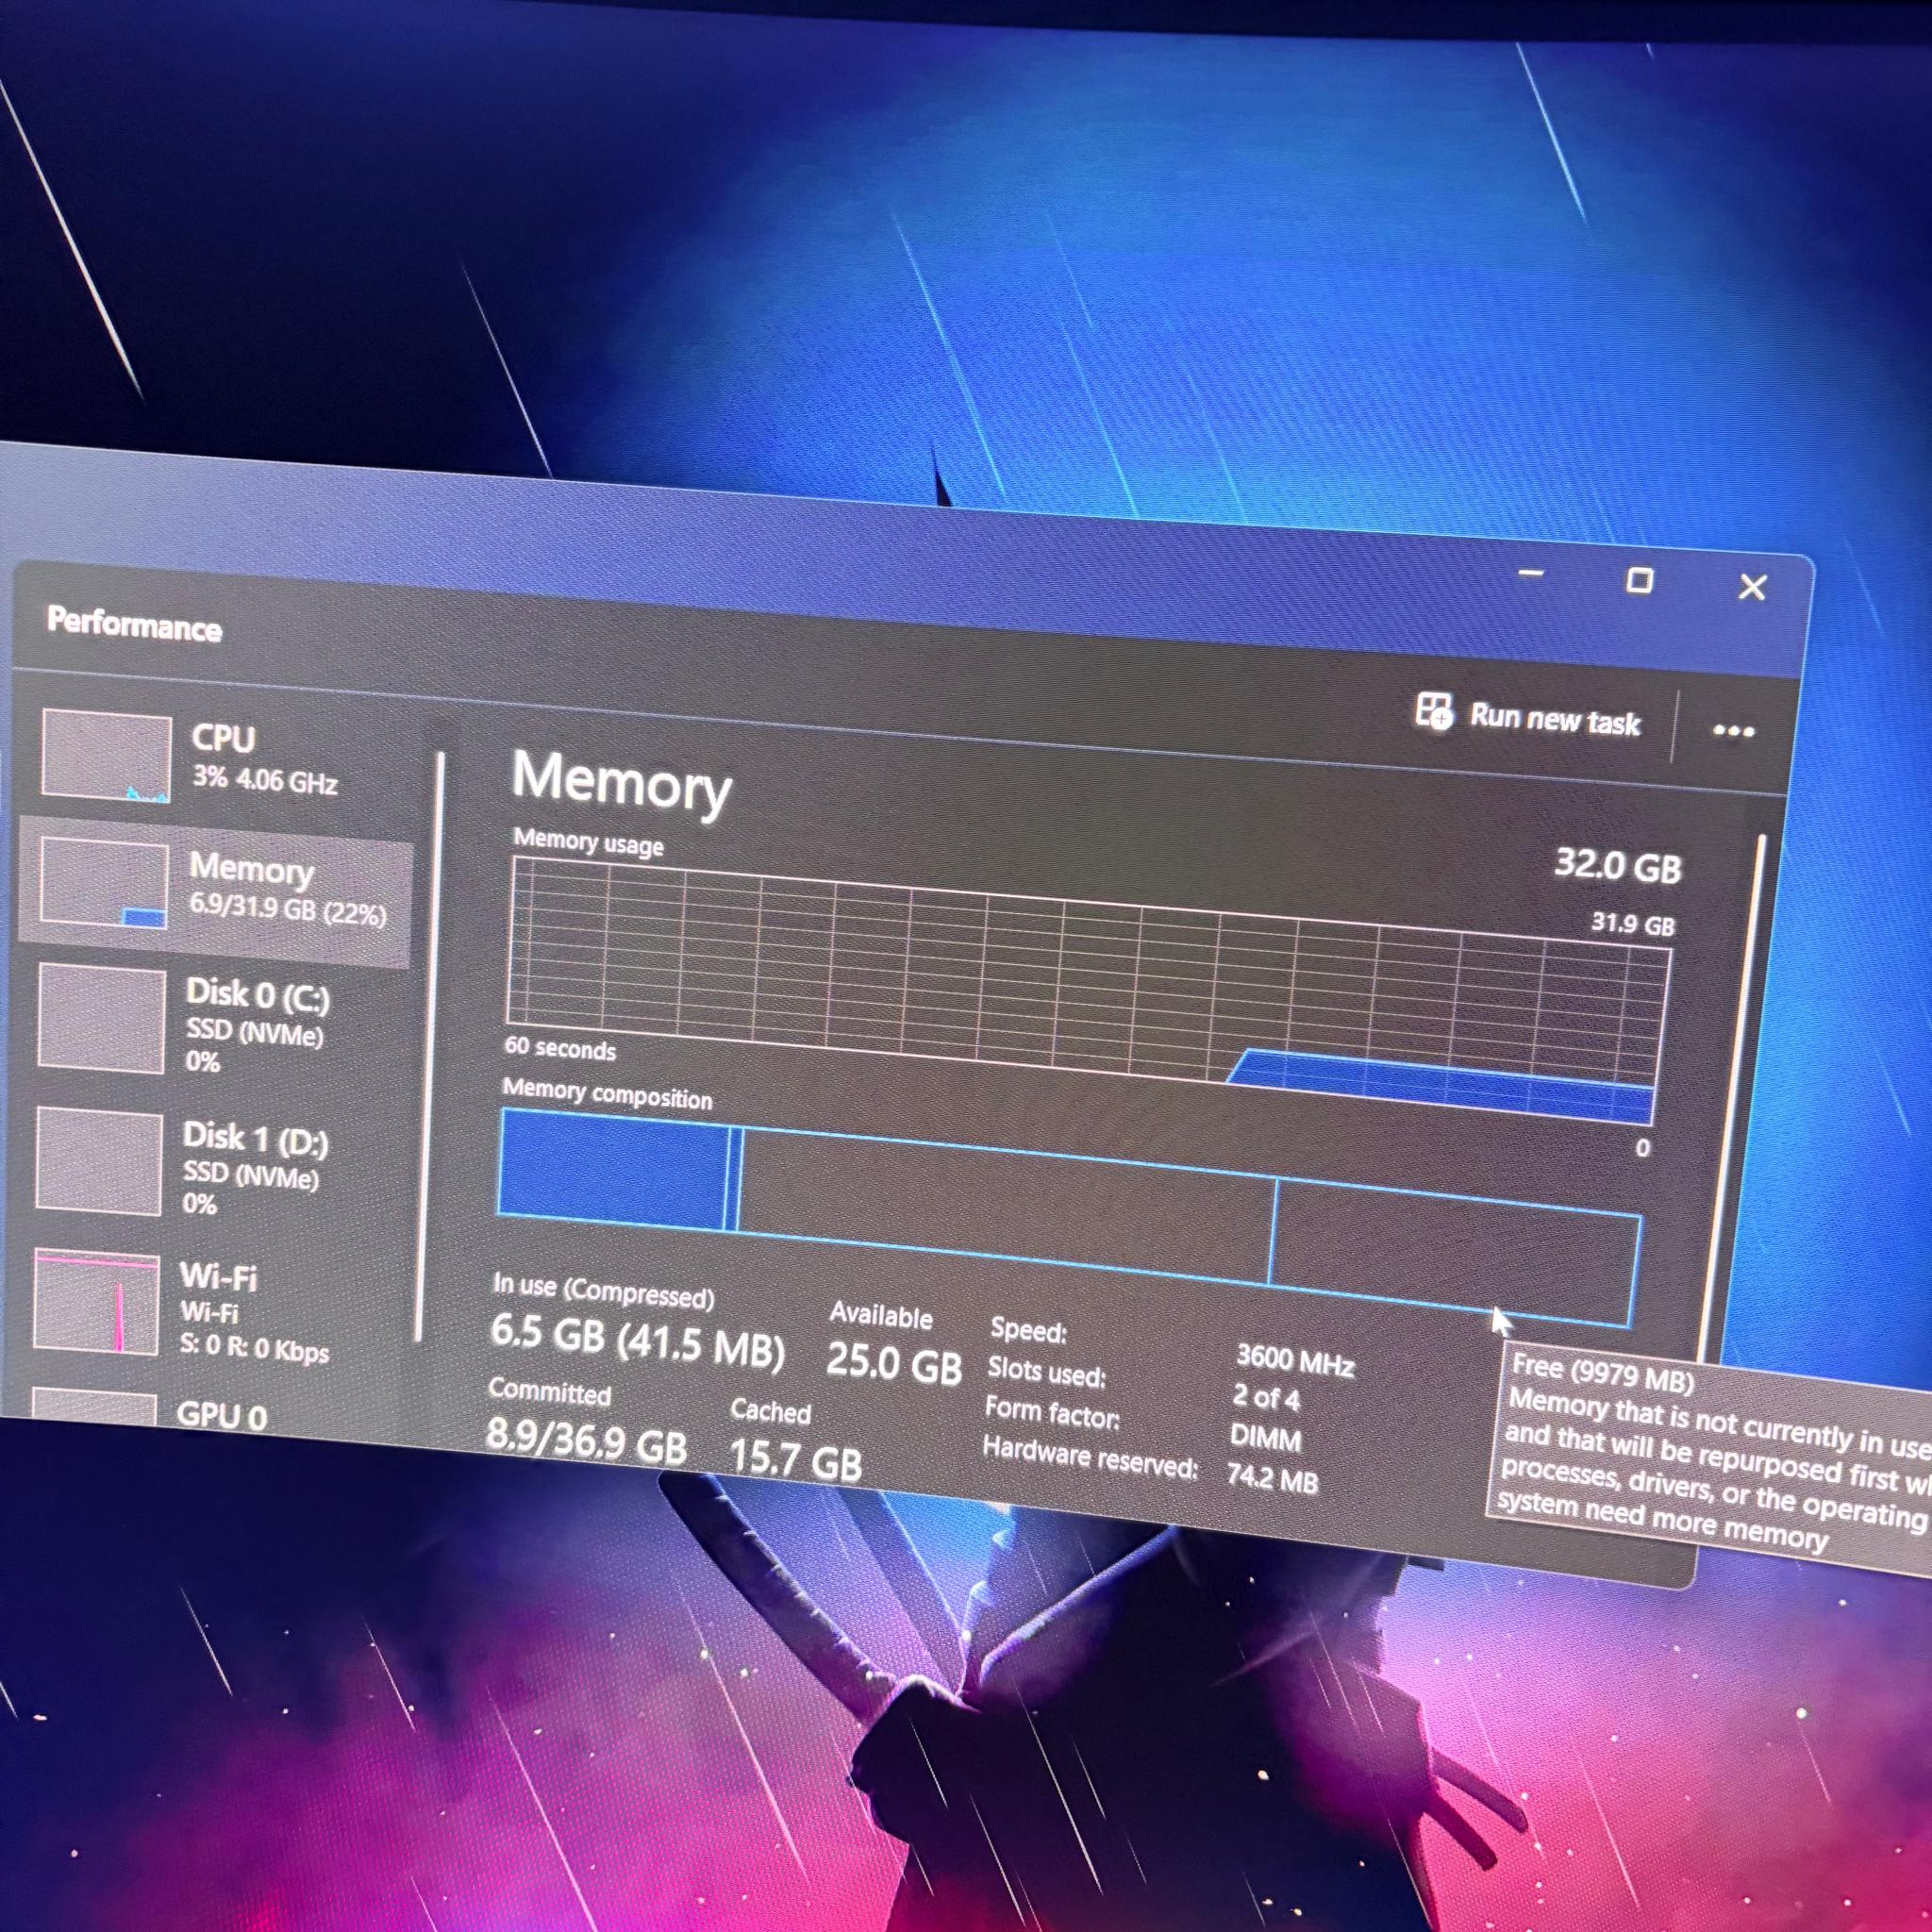Click the Available value 25.0 GB
This screenshot has height=1932, width=1932.
point(894,1363)
